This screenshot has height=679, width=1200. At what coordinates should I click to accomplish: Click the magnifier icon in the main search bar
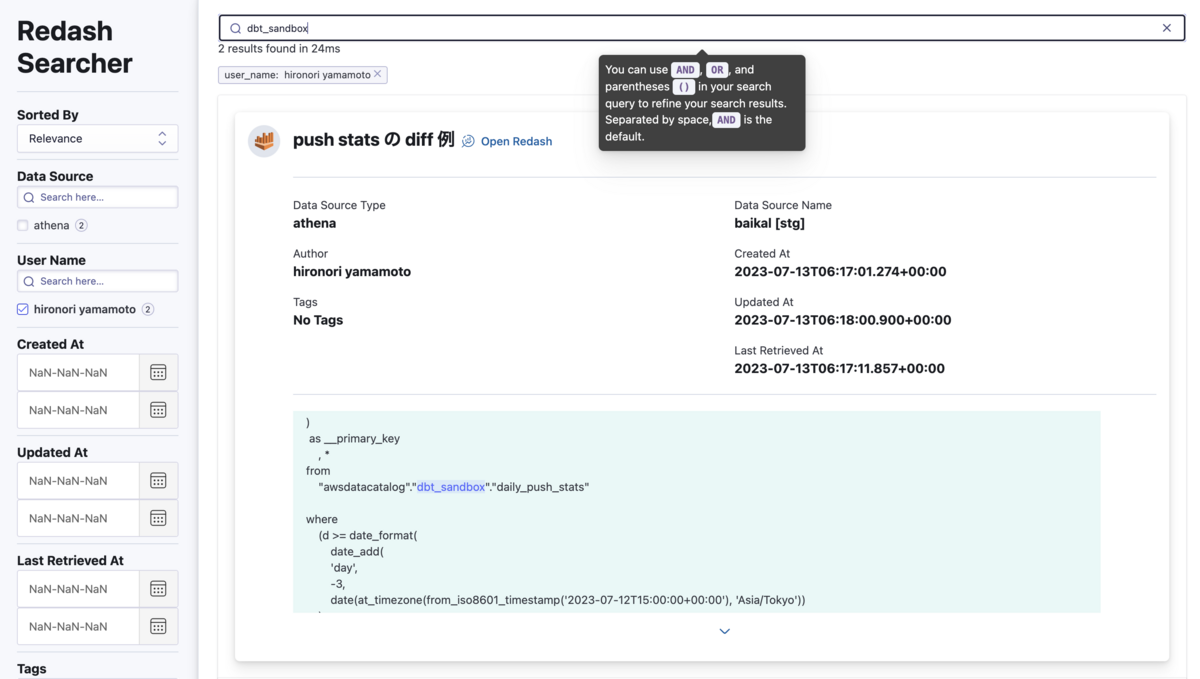click(x=234, y=28)
